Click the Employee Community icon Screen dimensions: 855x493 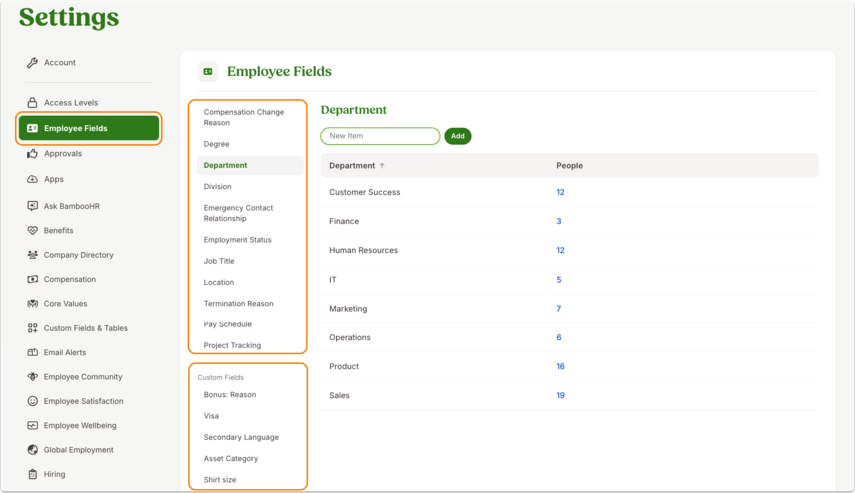[x=33, y=377]
